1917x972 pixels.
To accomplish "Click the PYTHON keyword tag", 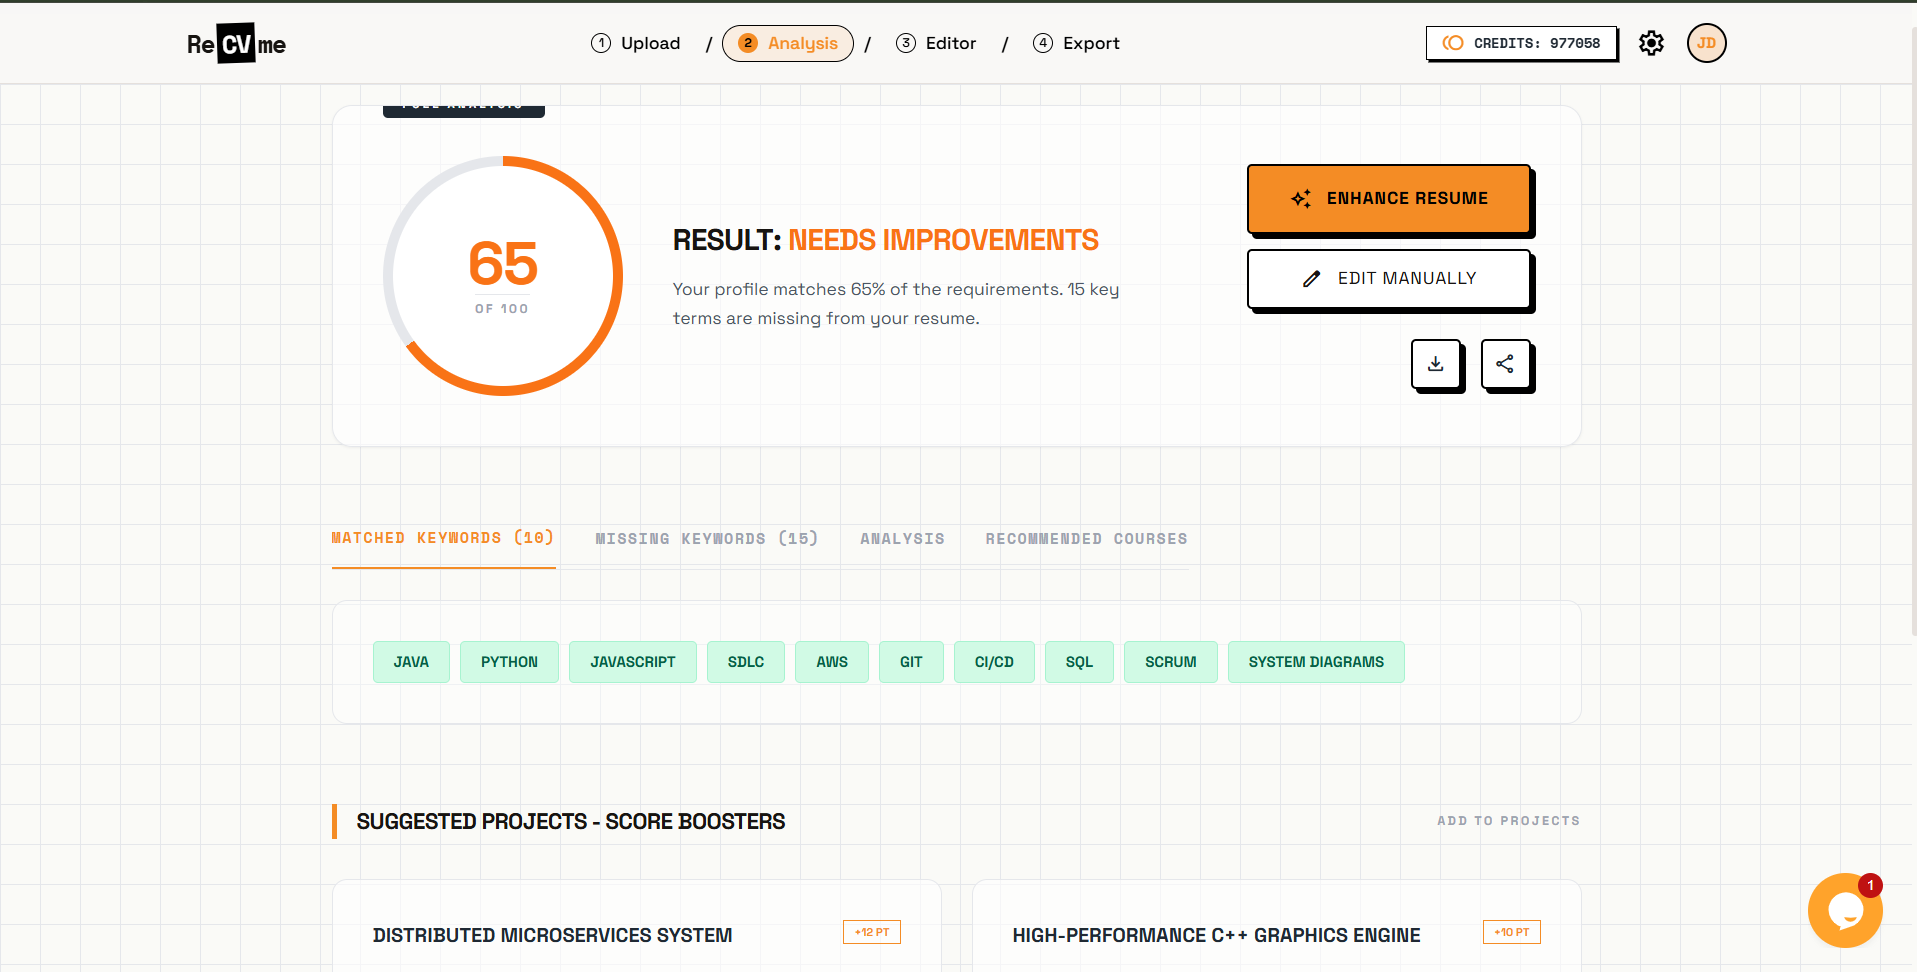I will (x=509, y=662).
